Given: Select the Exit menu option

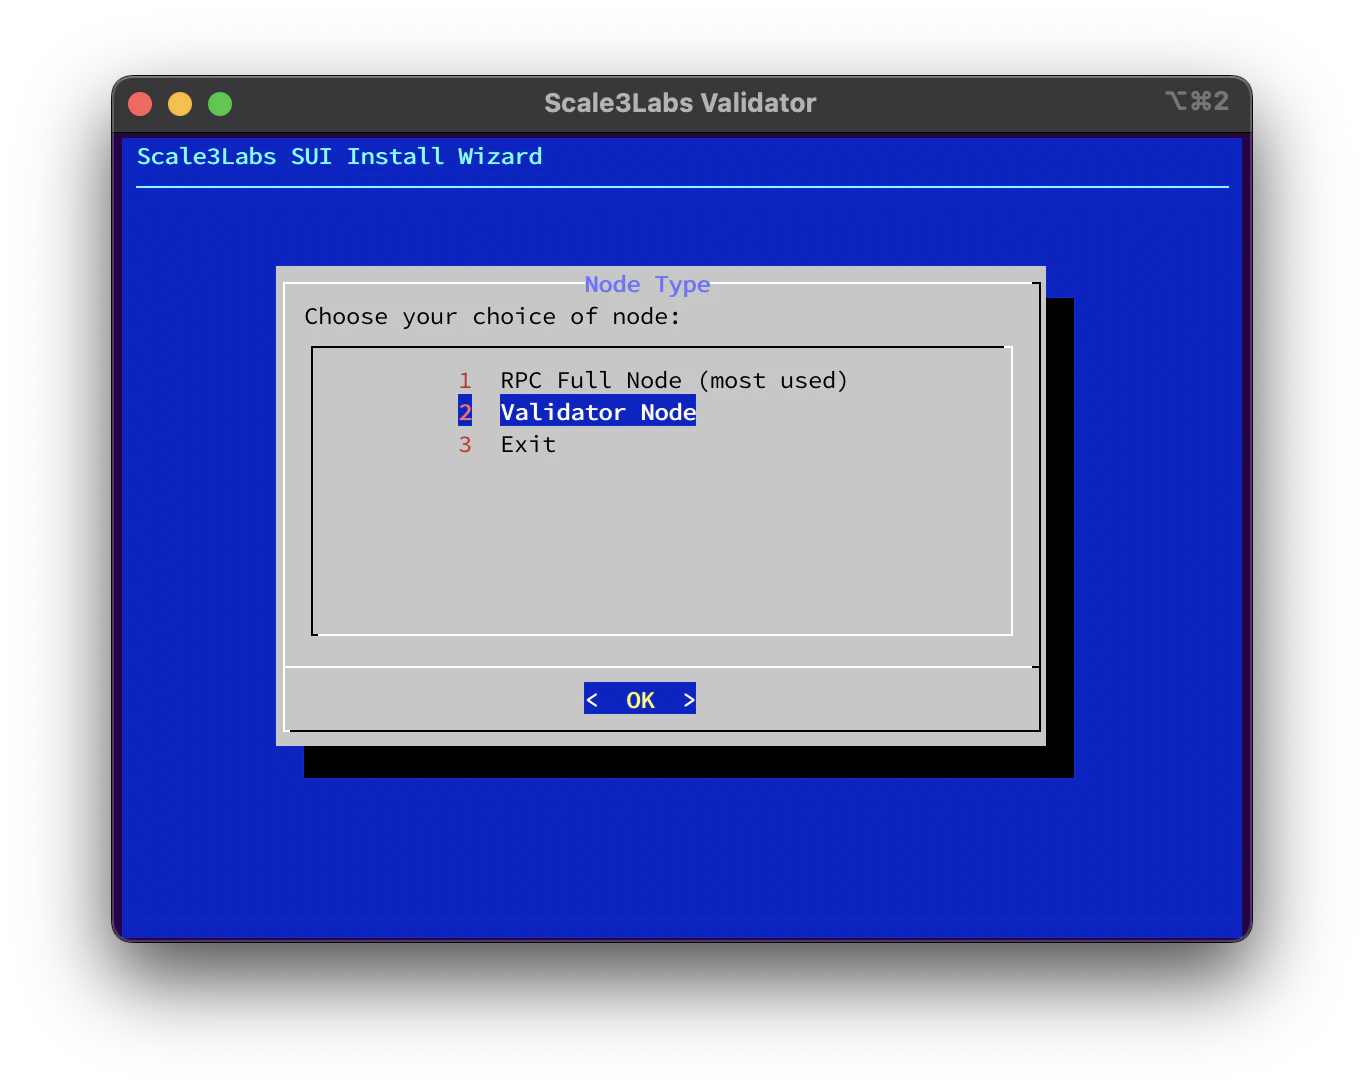Looking at the screenshot, I should tap(507, 444).
